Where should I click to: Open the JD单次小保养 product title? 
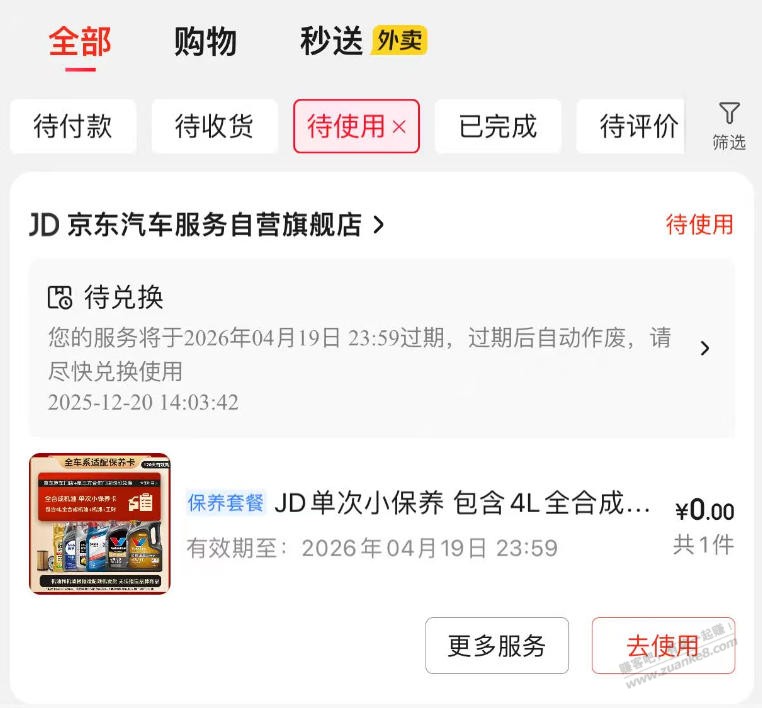[x=462, y=502]
